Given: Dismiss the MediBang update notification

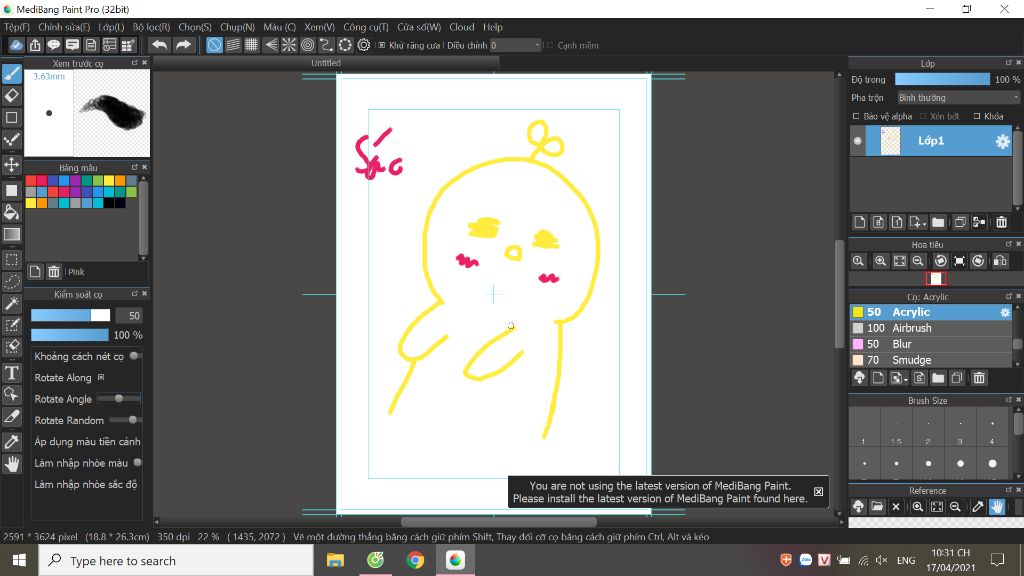Looking at the screenshot, I should coord(818,492).
